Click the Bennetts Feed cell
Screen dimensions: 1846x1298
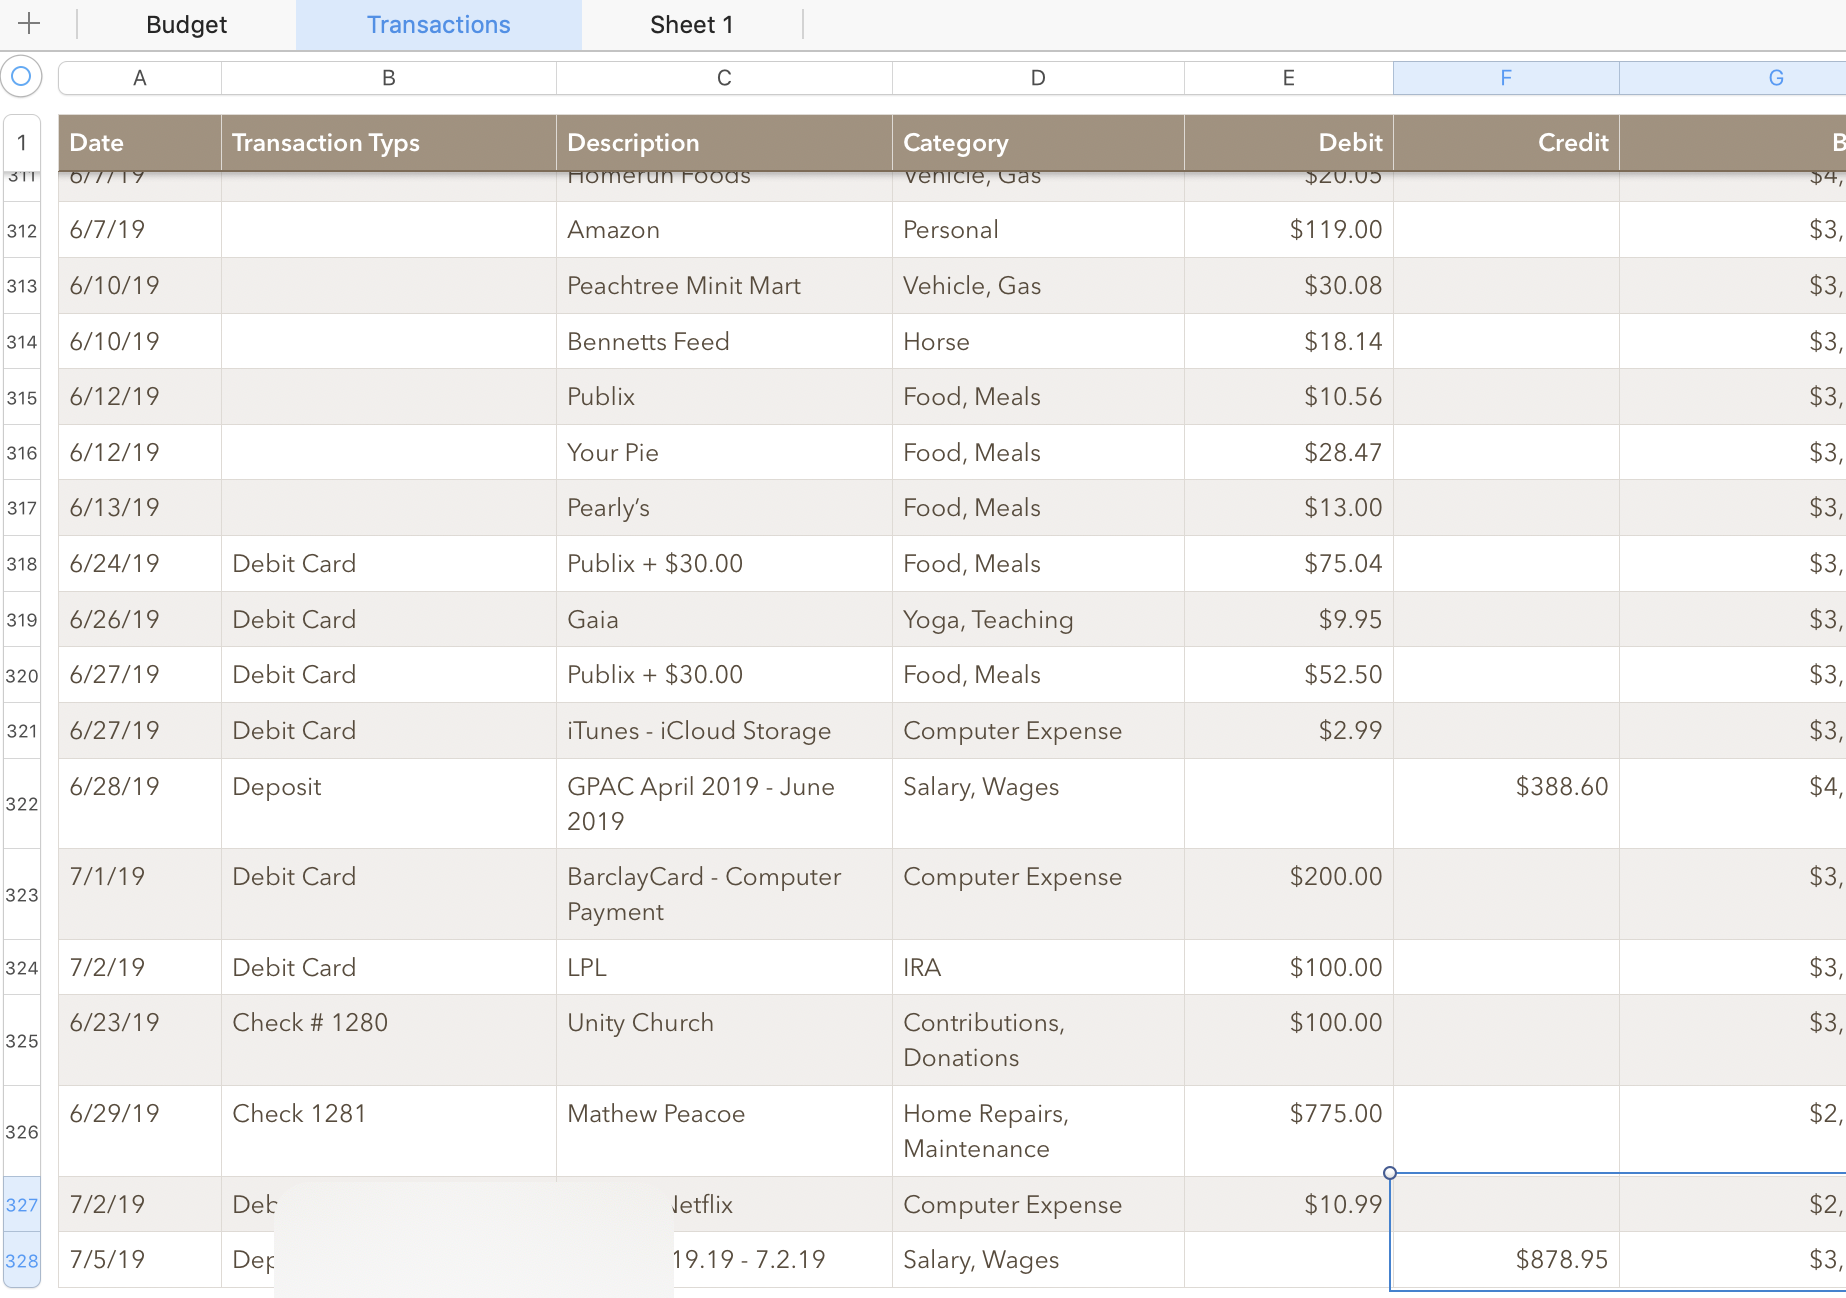pyautogui.click(x=724, y=342)
